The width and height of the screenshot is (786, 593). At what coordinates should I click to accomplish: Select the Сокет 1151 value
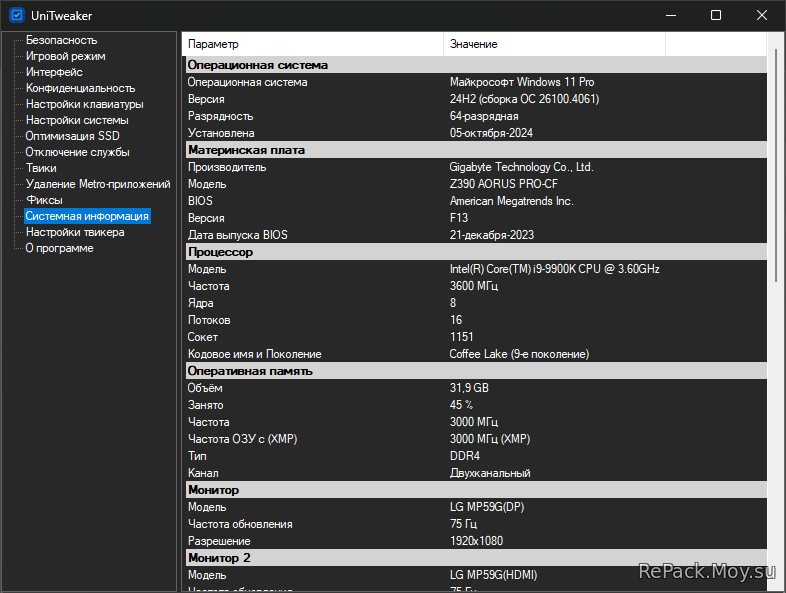click(x=461, y=337)
